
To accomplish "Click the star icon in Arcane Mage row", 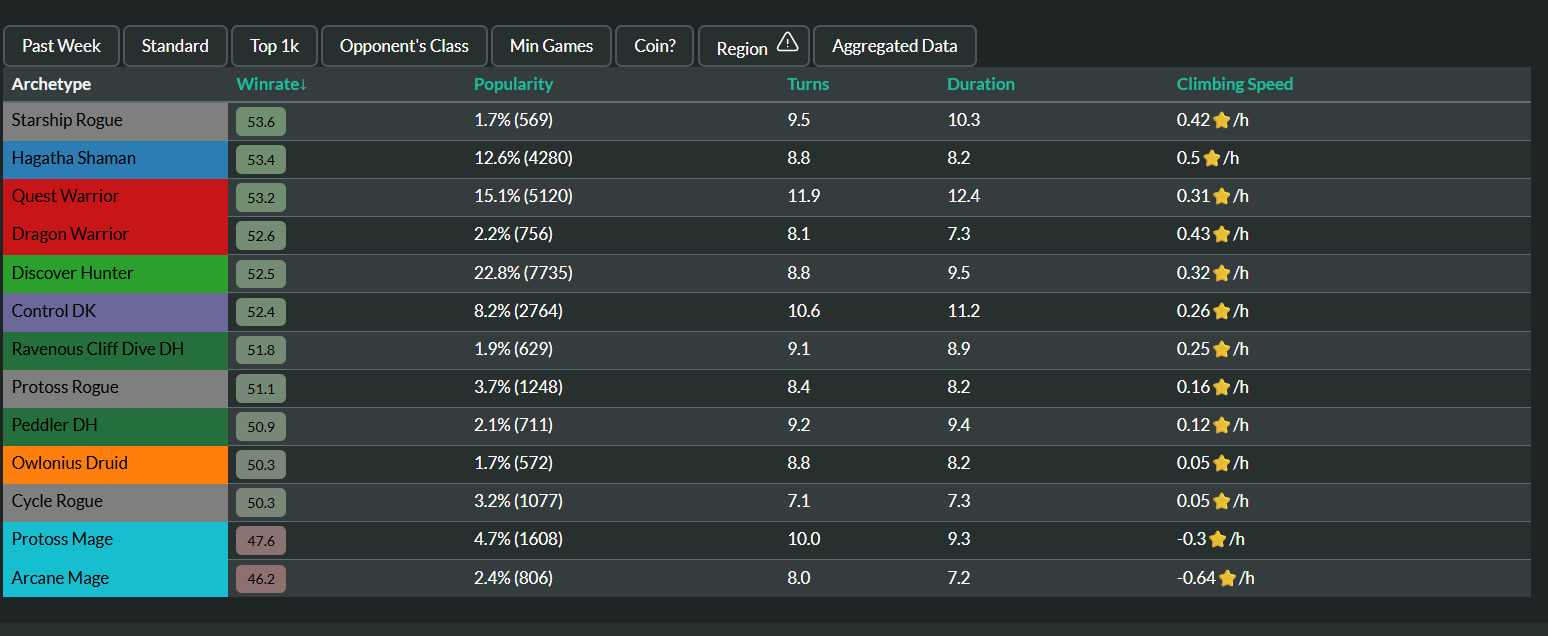I will click(1227, 578).
